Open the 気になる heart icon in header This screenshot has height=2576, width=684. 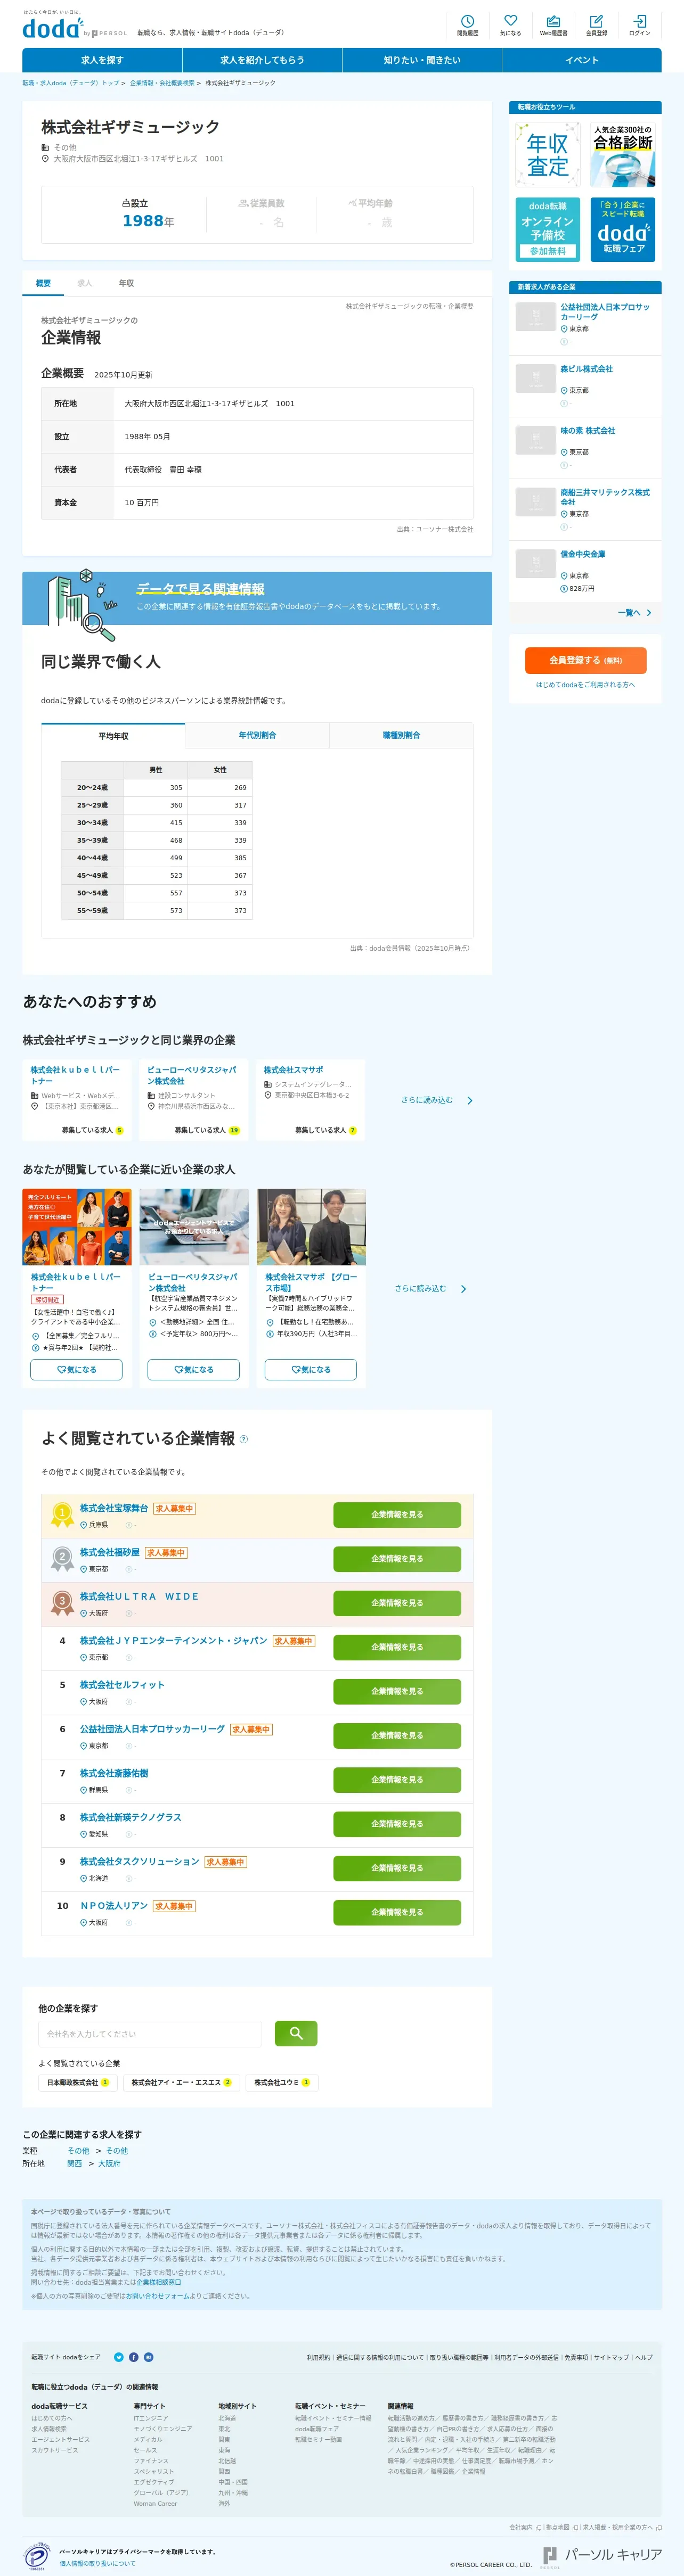pos(510,25)
